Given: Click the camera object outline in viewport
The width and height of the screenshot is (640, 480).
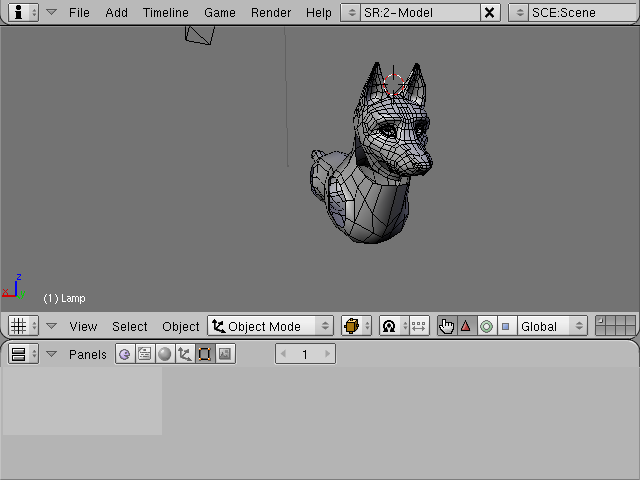Looking at the screenshot, I should [200, 35].
